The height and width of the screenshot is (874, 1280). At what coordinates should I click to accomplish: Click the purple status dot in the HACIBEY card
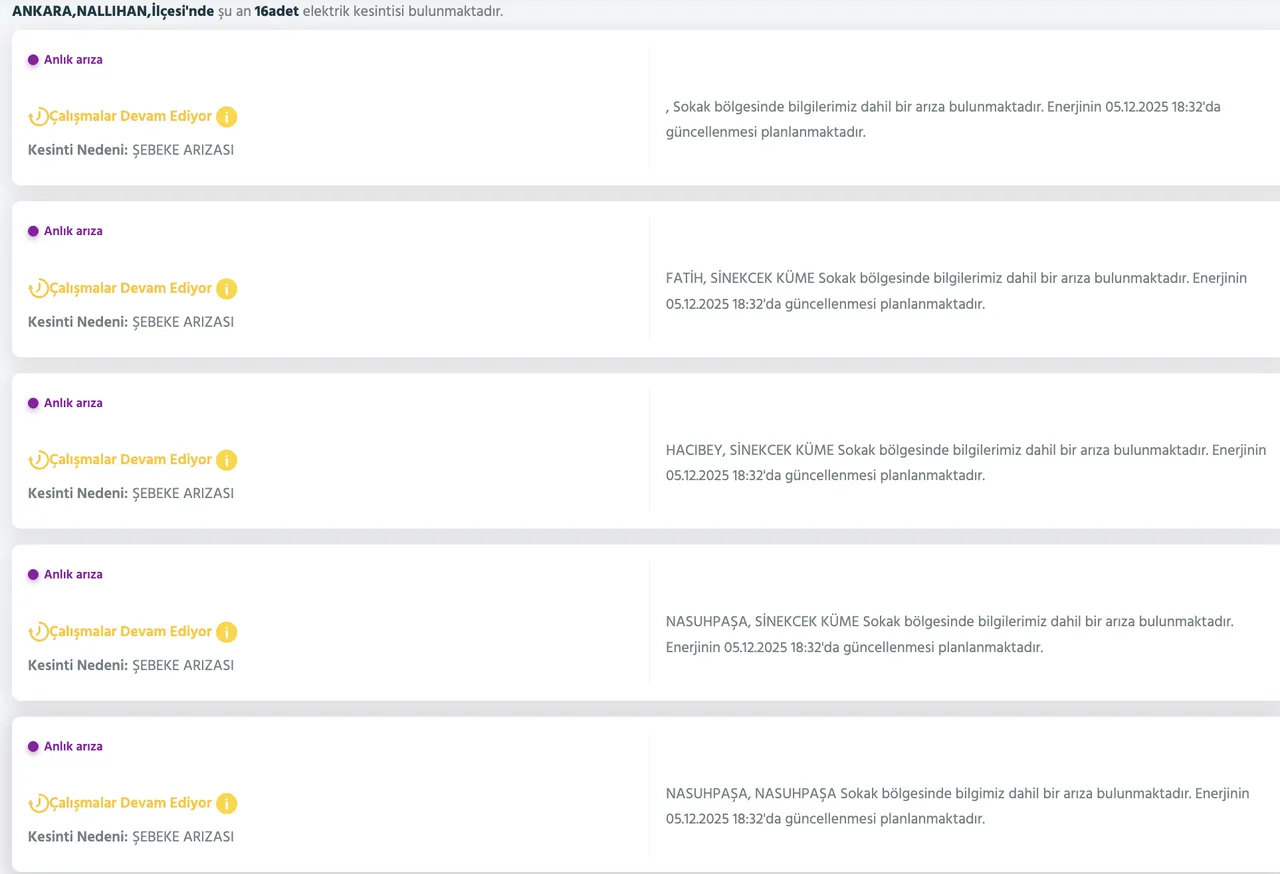point(33,403)
